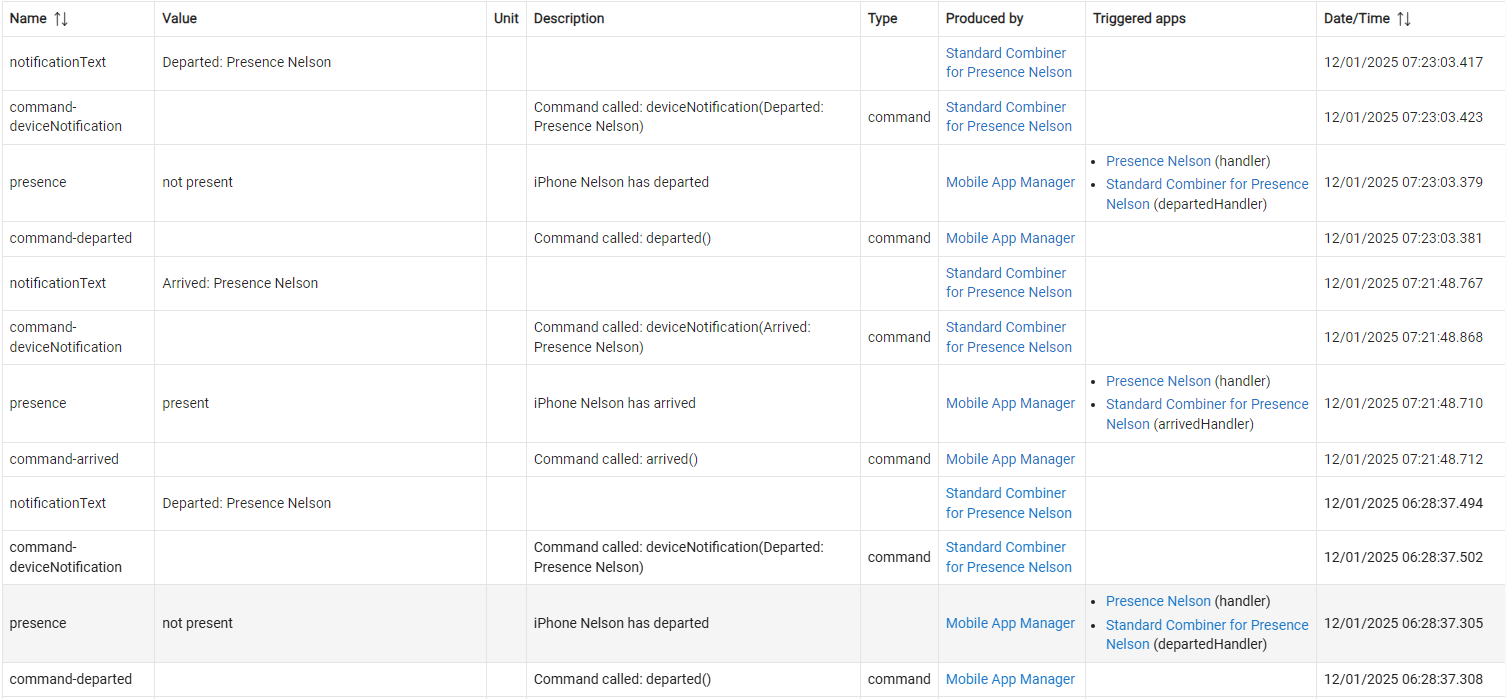Click the sort arrows beside the Name header
The width and height of the screenshot is (1507, 699).
click(61, 19)
